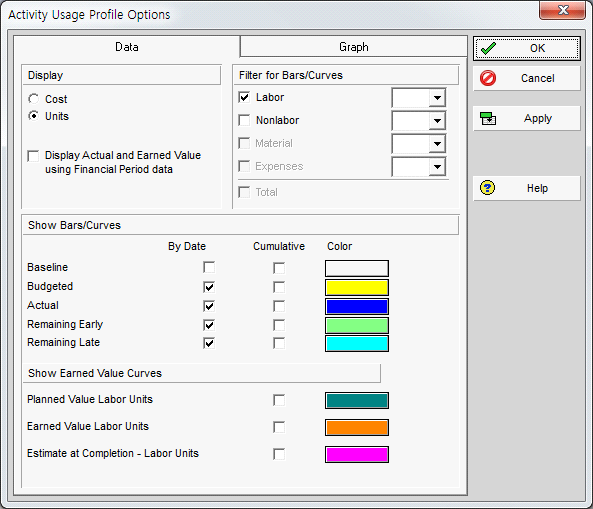
Task: Check Remaining Late Cumulative checkbox
Action: tap(279, 343)
